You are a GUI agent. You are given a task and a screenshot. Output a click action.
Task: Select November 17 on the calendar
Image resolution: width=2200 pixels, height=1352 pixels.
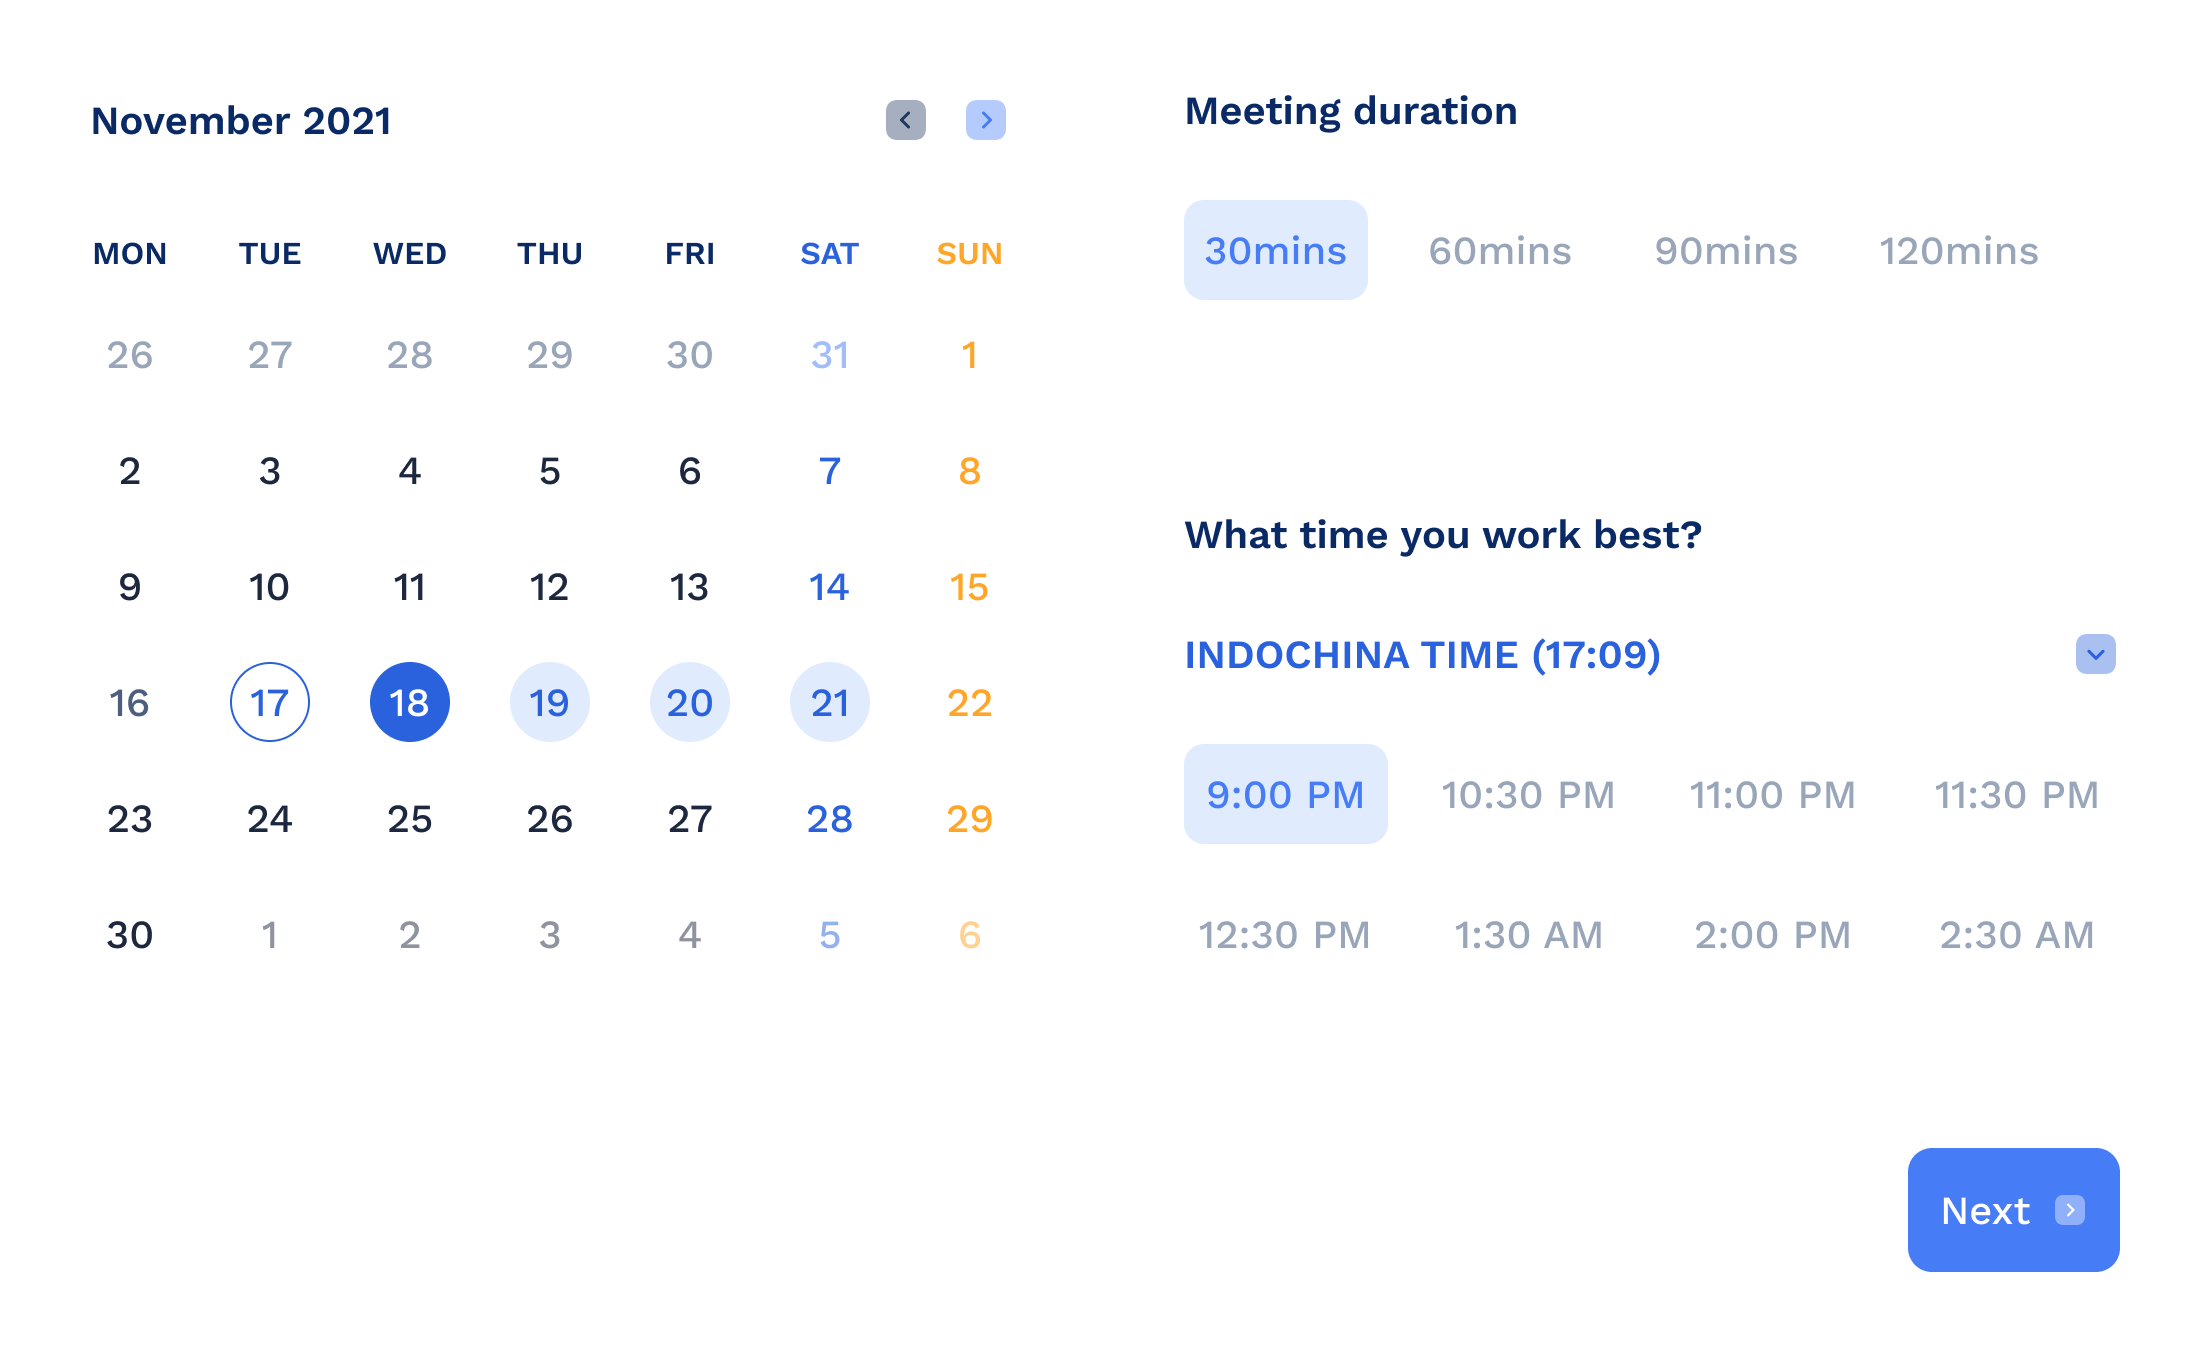pyautogui.click(x=269, y=701)
